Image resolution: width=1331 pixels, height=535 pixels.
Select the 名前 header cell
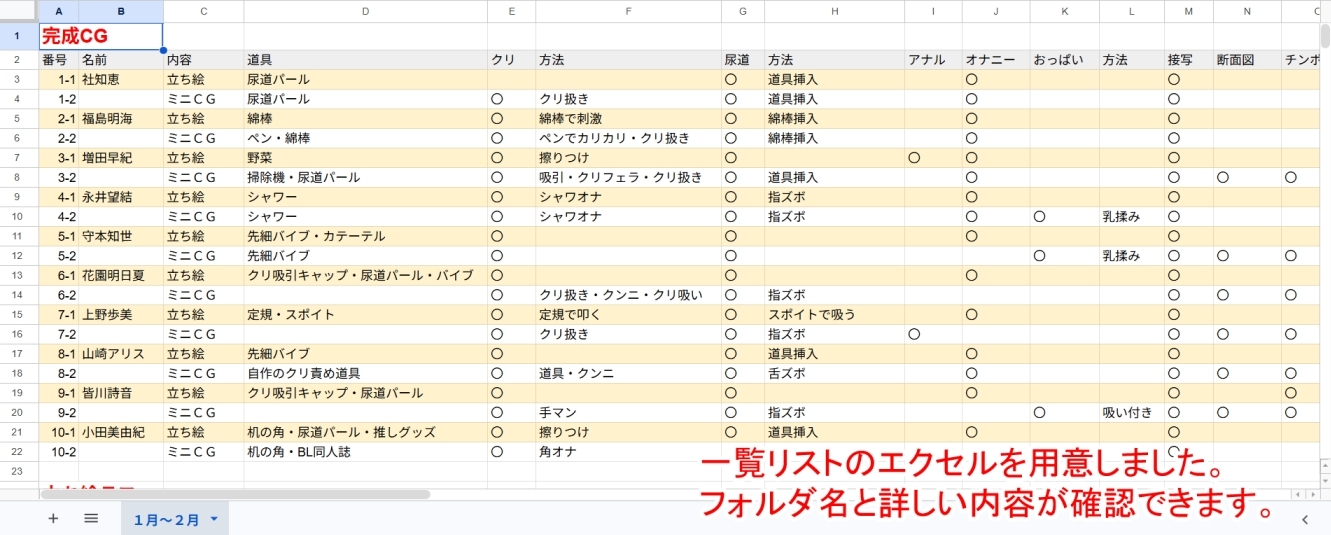pos(120,60)
